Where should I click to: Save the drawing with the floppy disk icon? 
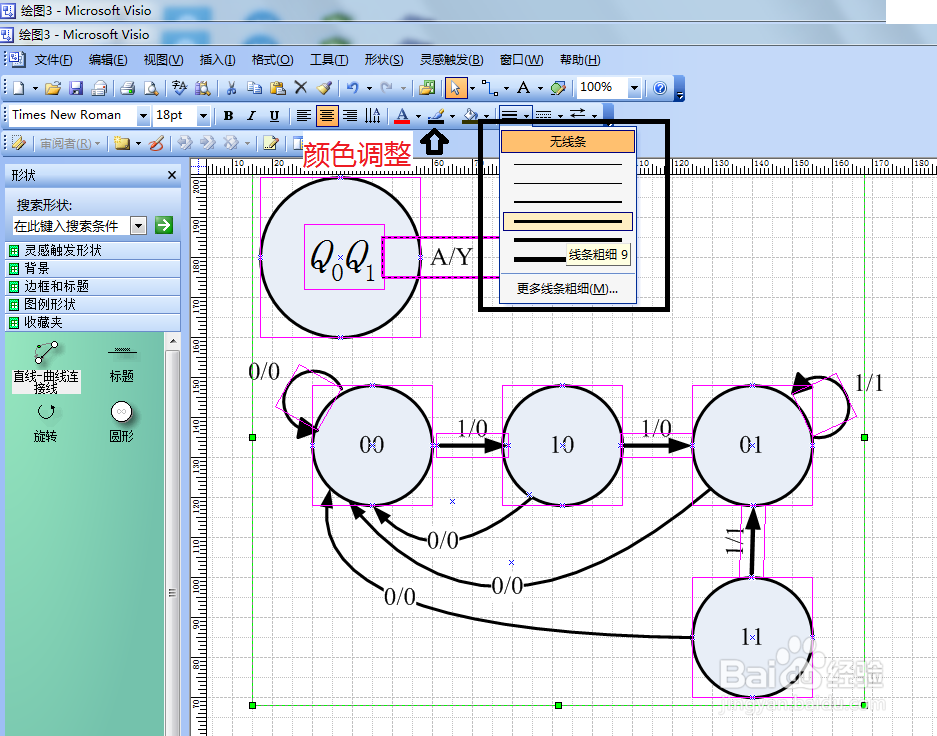coord(76,88)
